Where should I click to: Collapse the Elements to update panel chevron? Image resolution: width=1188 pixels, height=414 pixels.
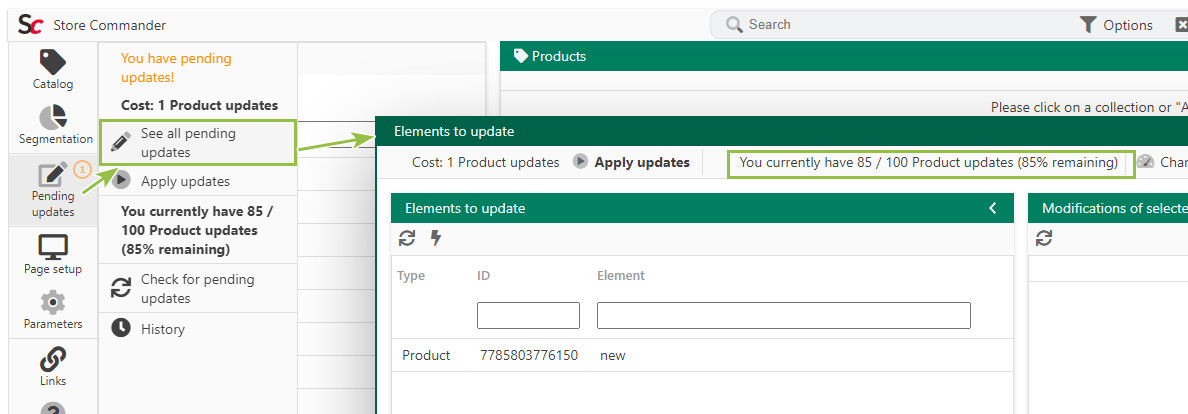point(993,209)
